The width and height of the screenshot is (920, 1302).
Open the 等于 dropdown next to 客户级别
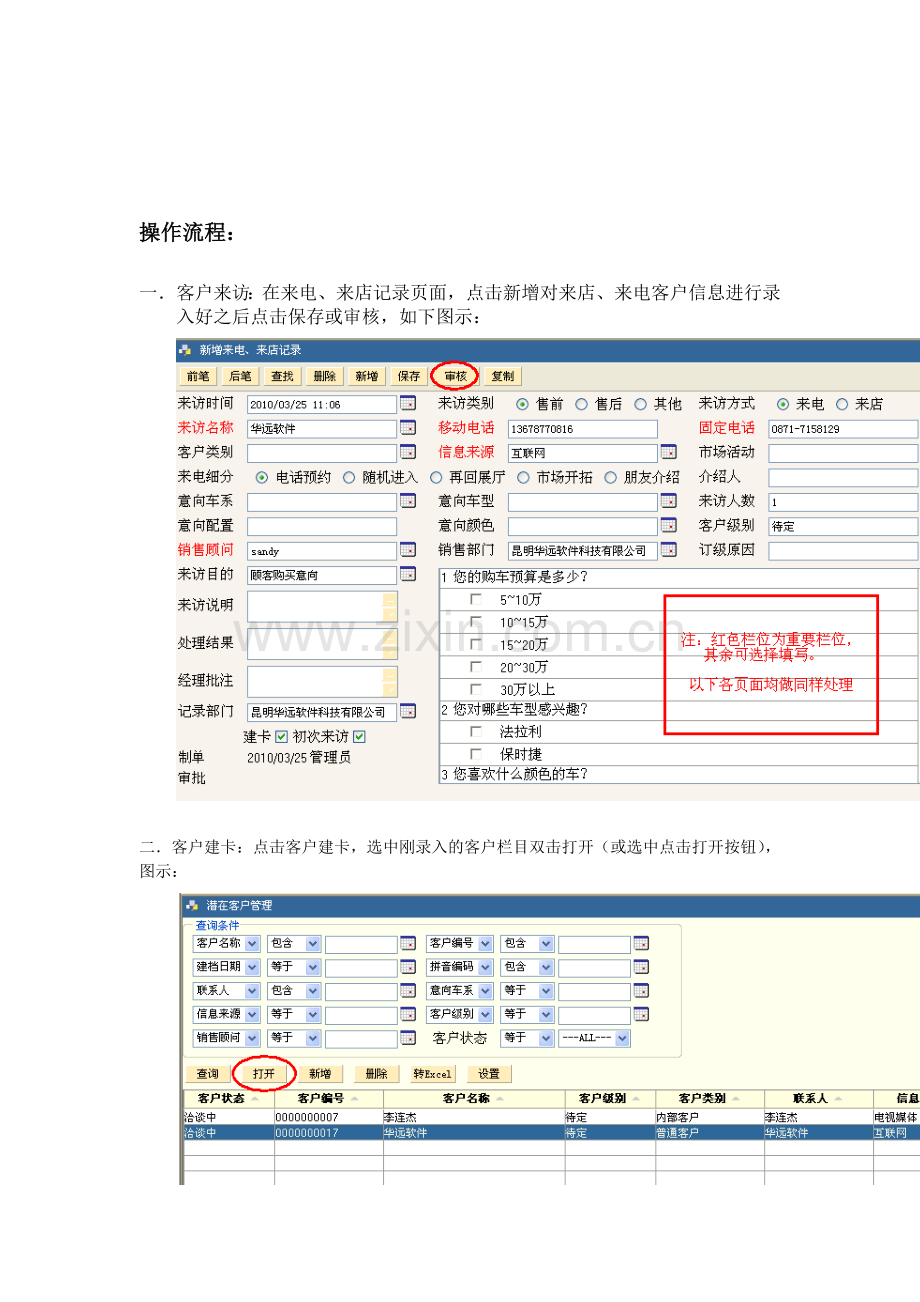527,1014
